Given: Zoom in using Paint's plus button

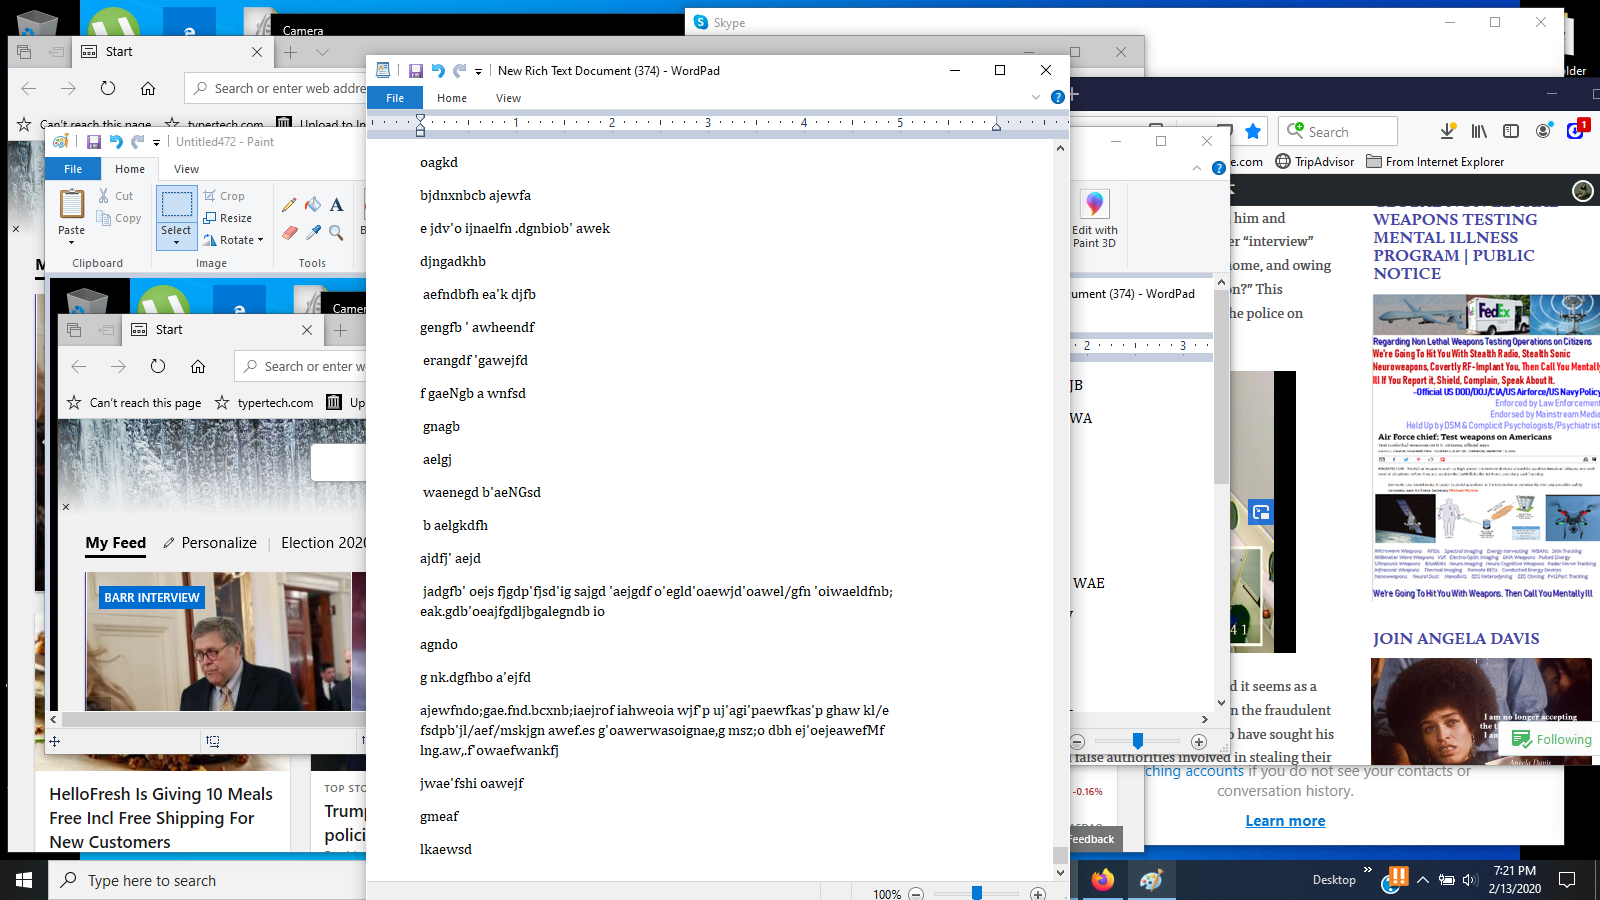Looking at the screenshot, I should (x=1199, y=742).
